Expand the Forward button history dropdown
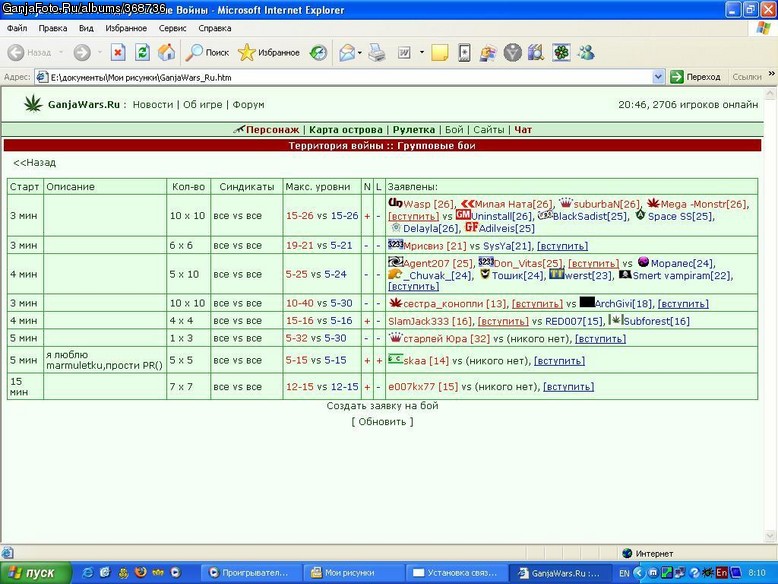 (x=100, y=52)
